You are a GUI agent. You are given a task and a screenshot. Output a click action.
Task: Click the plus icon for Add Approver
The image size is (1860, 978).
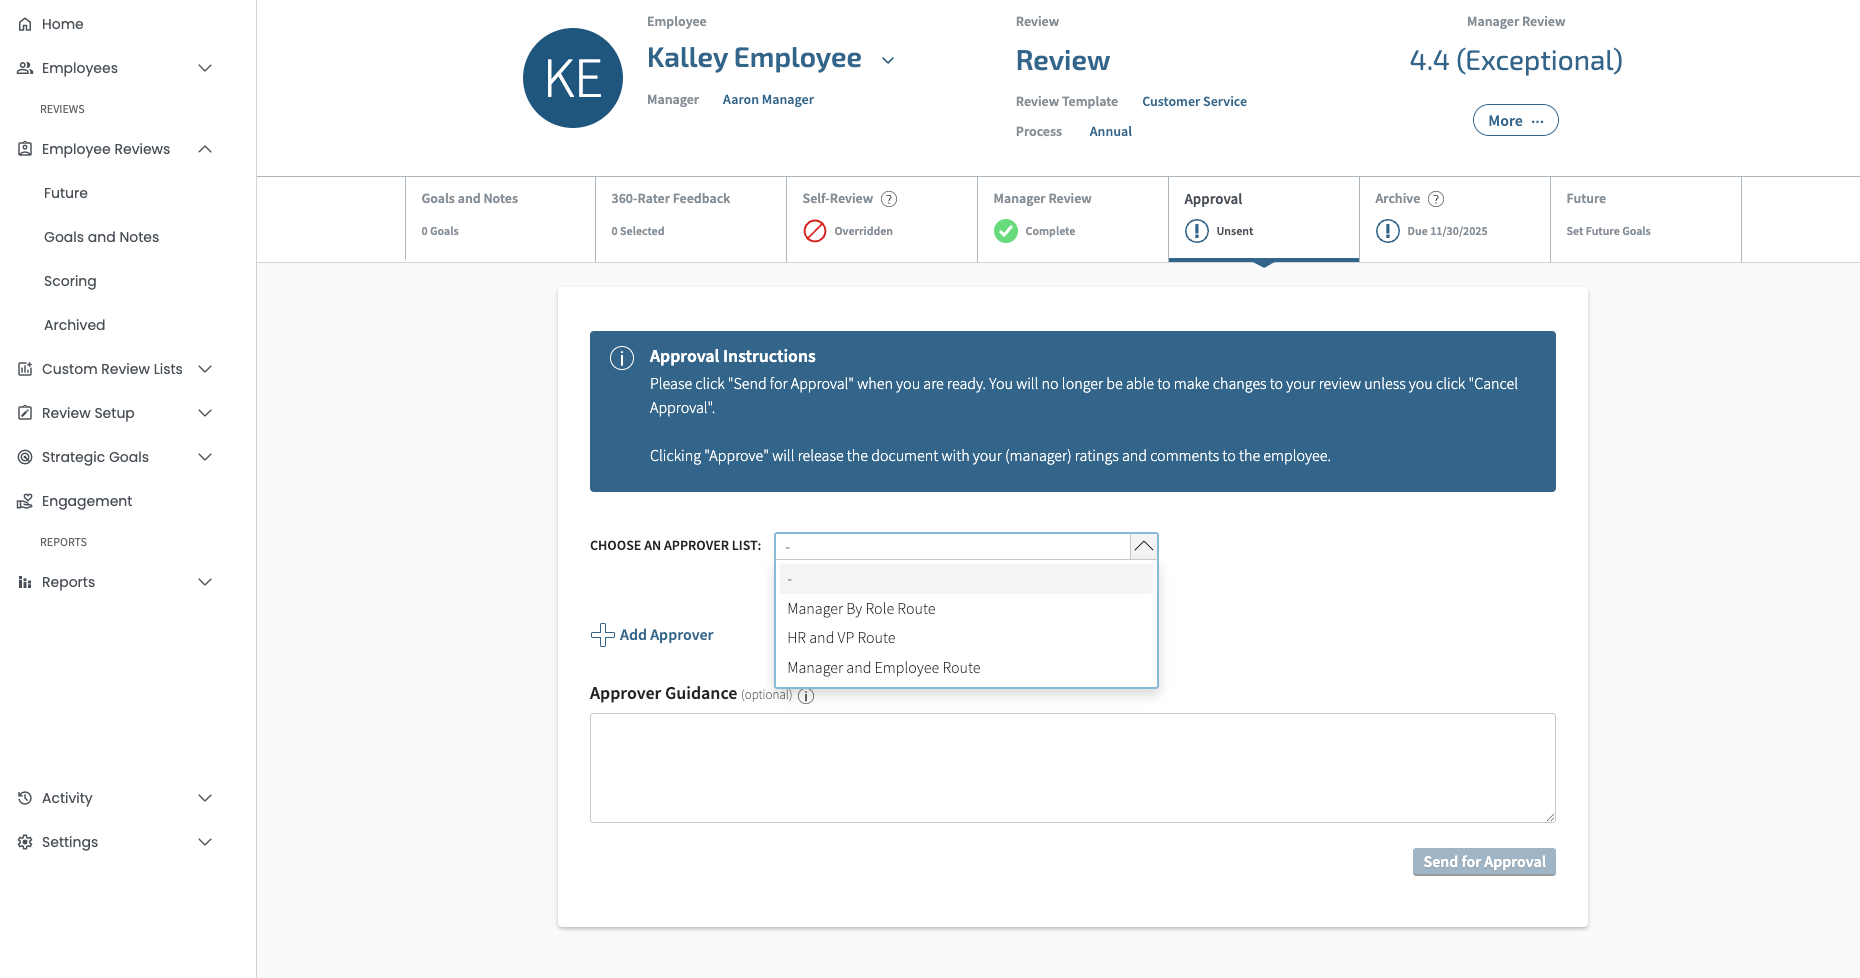(x=602, y=635)
